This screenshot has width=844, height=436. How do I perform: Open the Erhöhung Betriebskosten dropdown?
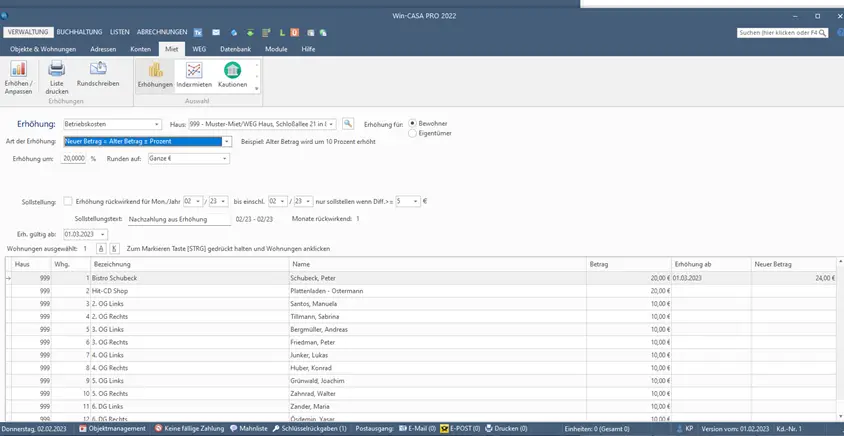112,124
